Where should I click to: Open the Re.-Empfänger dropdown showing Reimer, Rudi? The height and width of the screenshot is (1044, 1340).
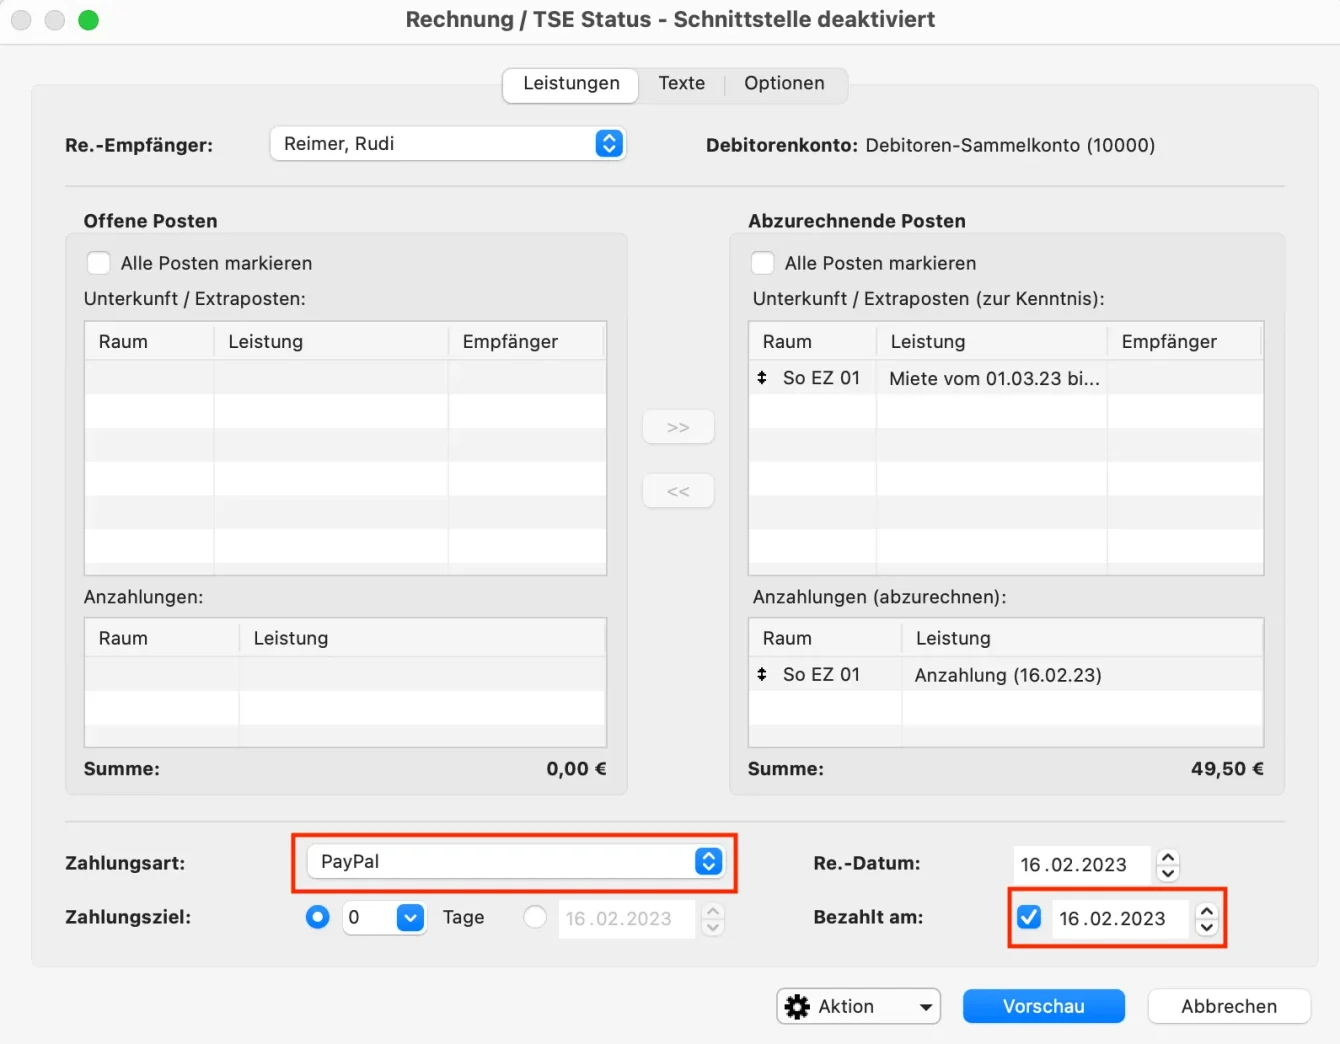coord(448,143)
